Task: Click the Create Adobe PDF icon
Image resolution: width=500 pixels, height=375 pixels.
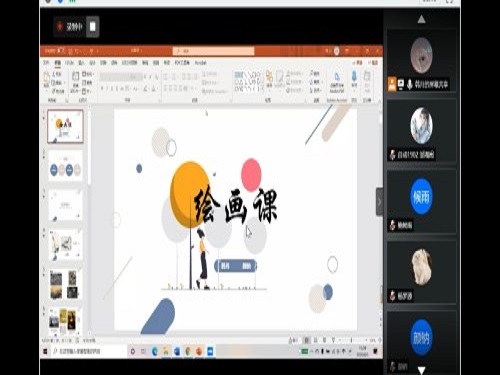Action: pos(337,82)
